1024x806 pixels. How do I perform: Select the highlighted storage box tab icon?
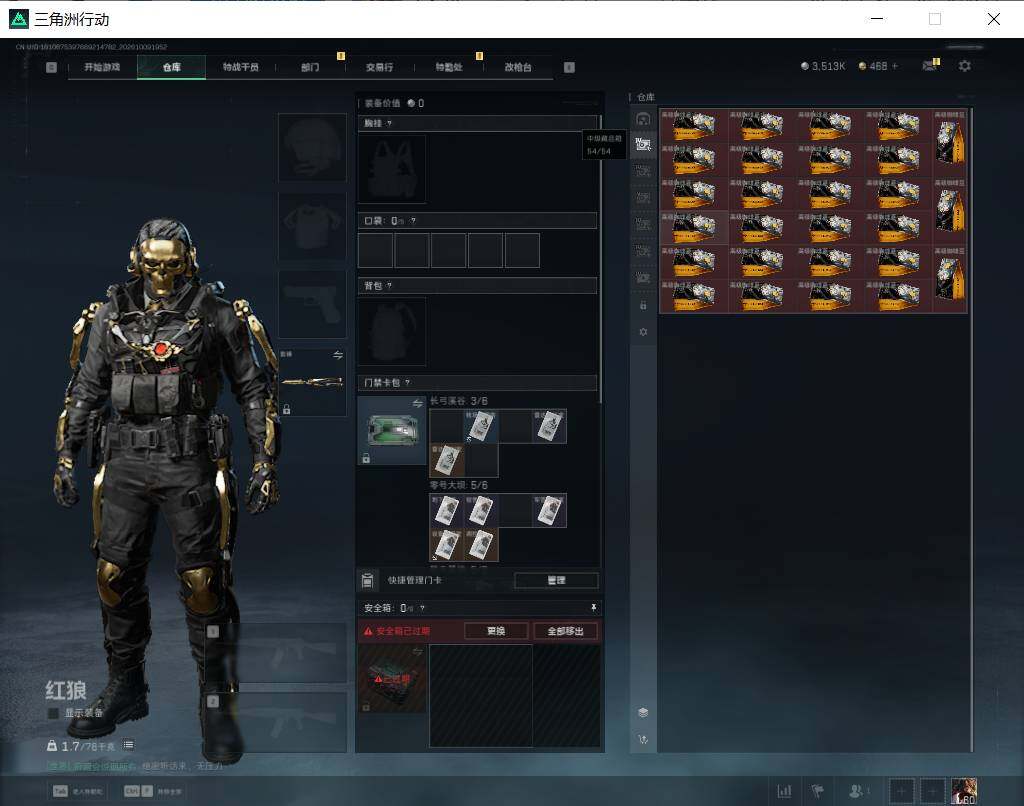pos(643,144)
